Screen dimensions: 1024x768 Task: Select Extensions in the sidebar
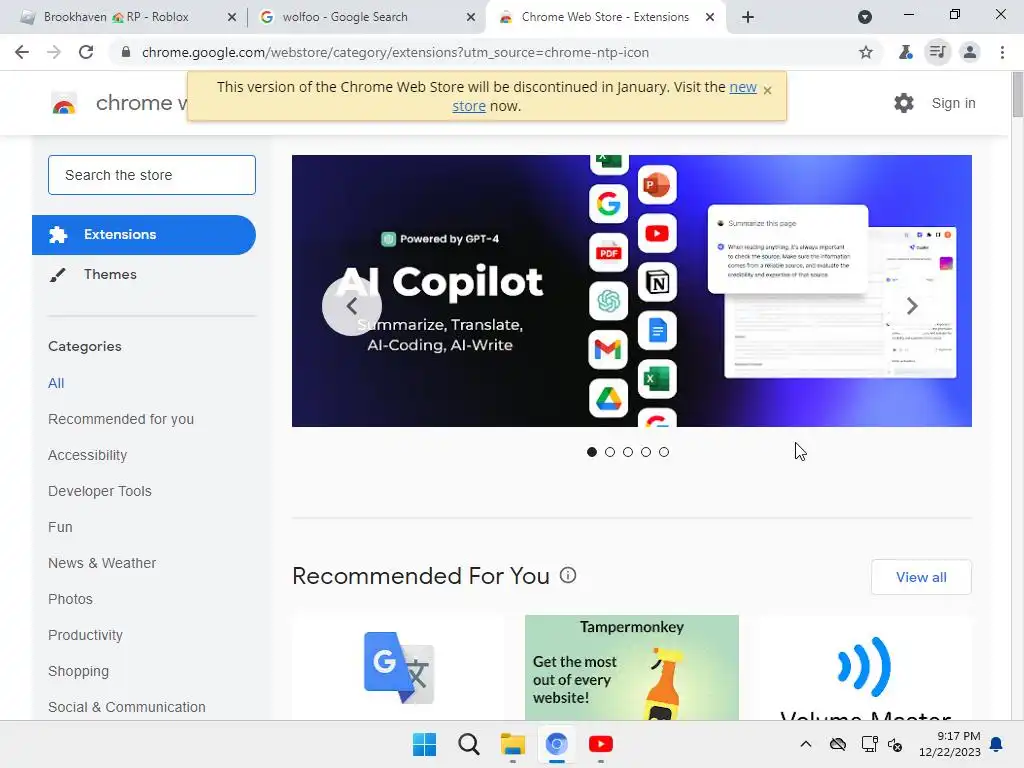click(144, 235)
